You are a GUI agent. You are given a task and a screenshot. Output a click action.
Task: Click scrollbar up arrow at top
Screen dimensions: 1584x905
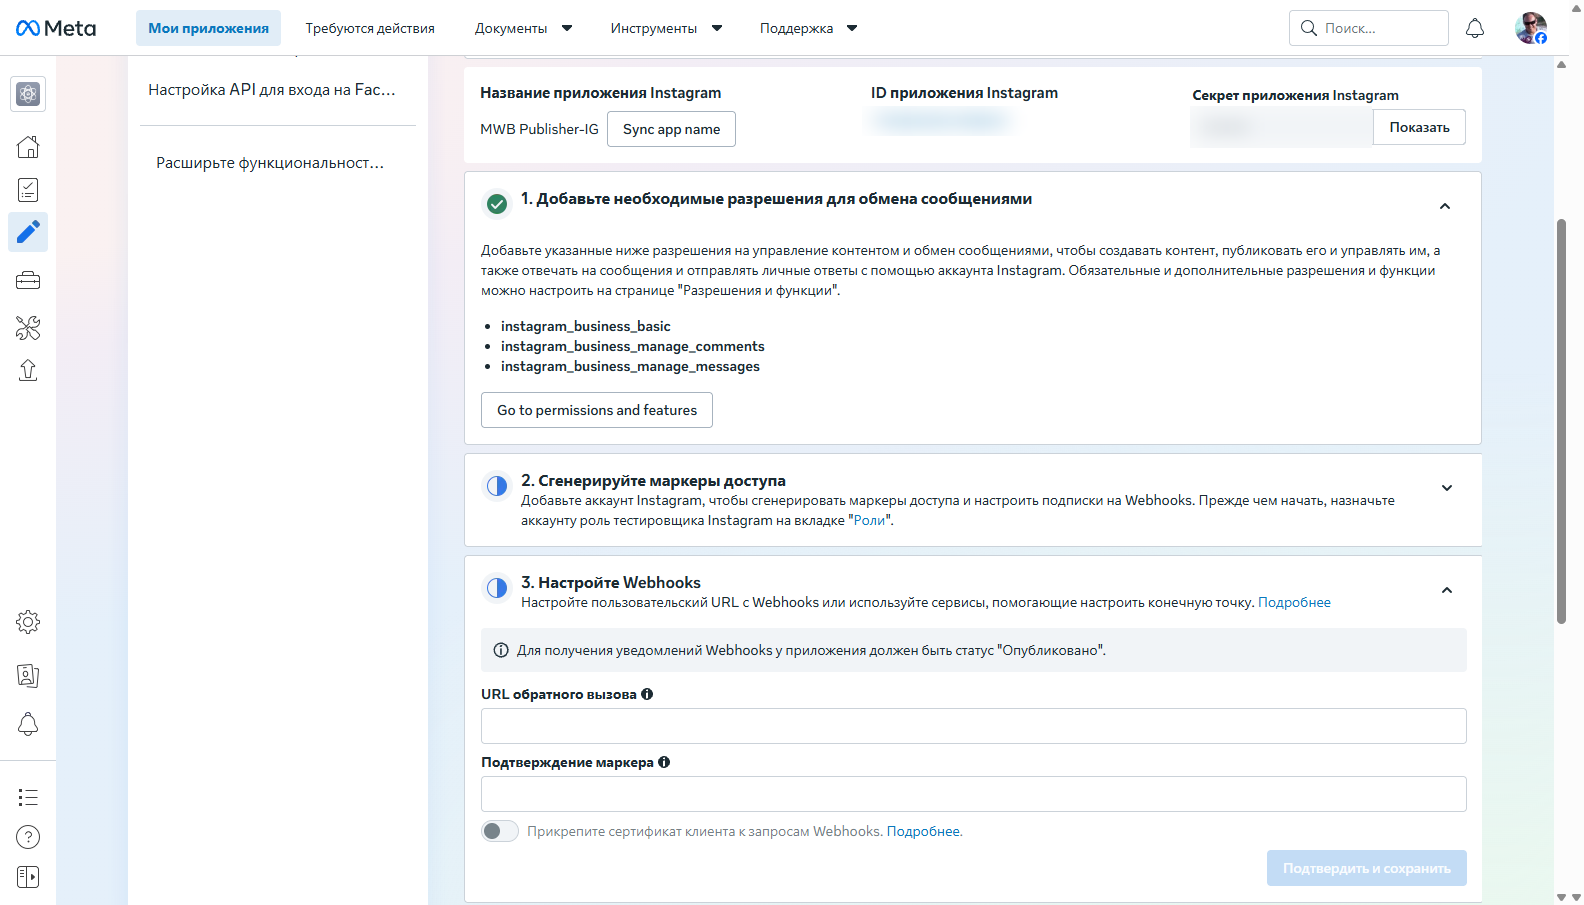pyautogui.click(x=1562, y=64)
